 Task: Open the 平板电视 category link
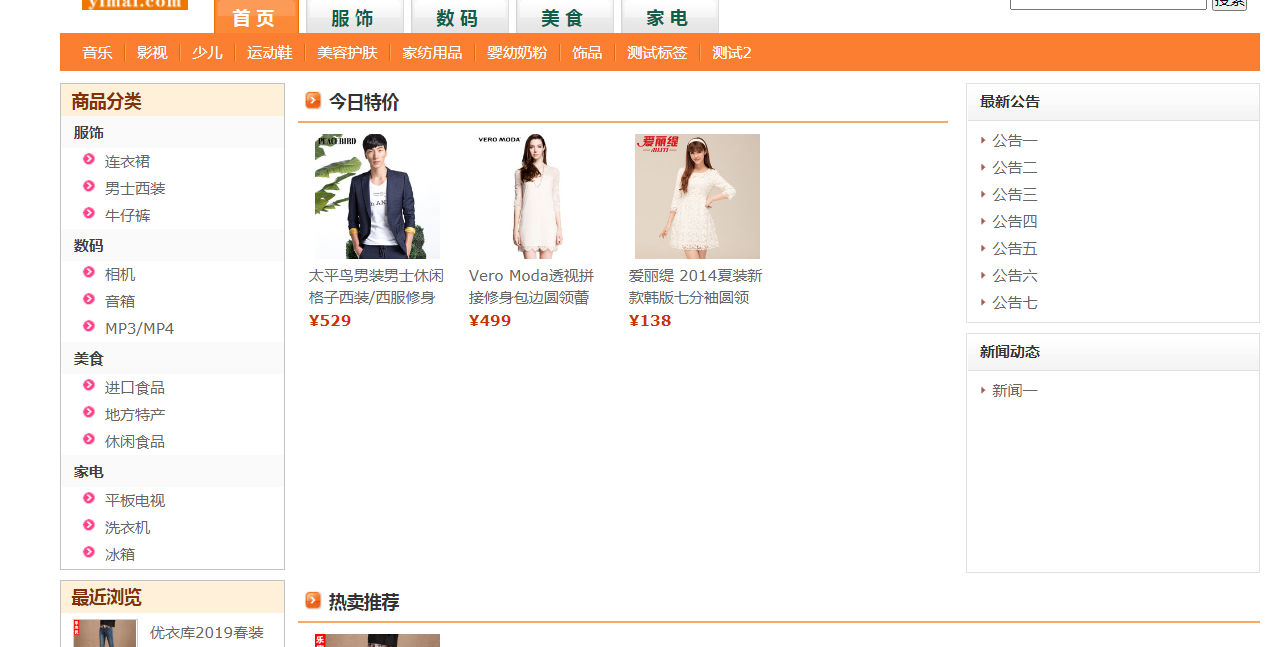(x=135, y=500)
